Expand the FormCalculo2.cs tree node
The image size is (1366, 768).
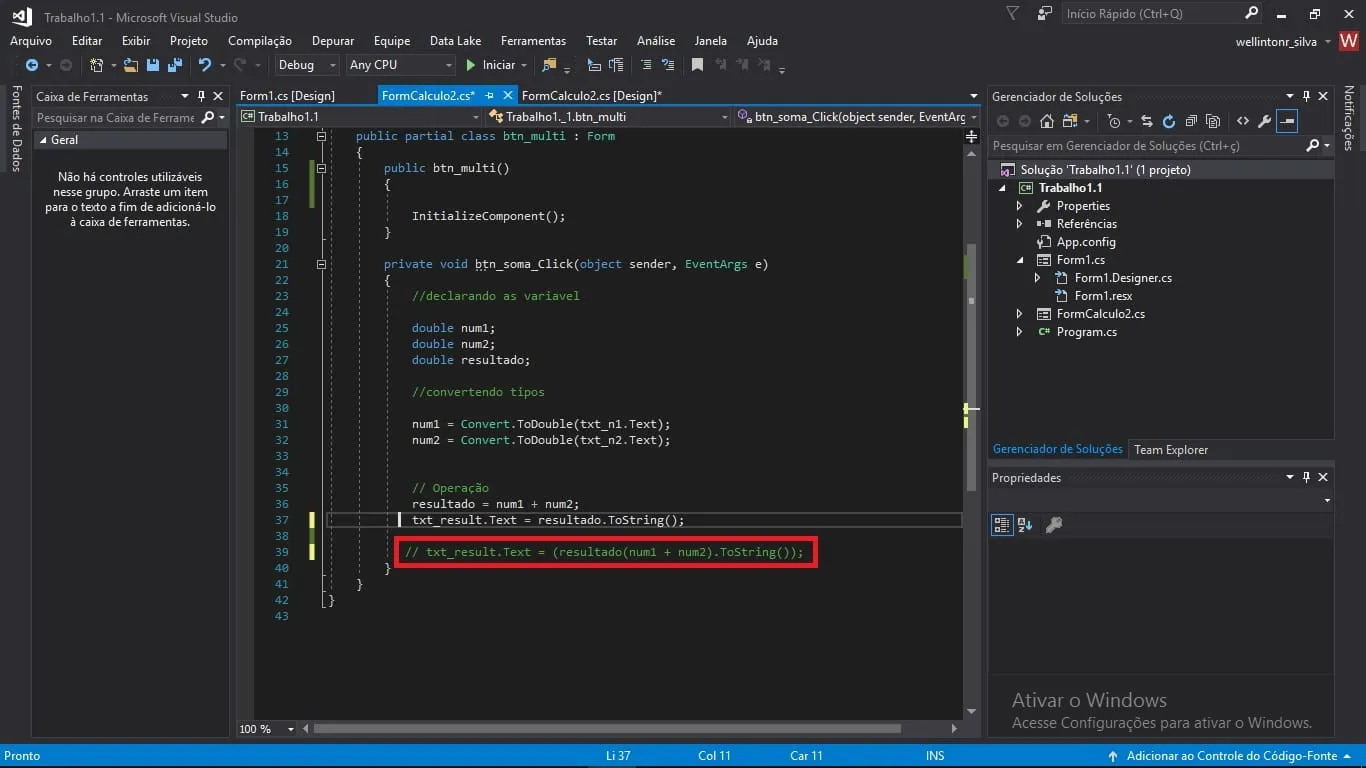[x=1019, y=314]
